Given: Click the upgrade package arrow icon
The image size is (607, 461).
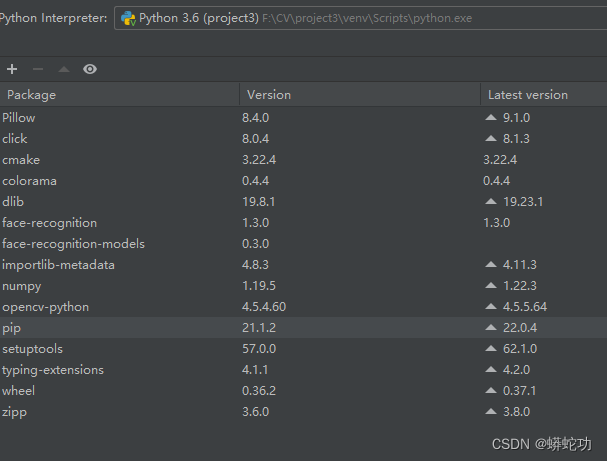Looking at the screenshot, I should click(64, 69).
